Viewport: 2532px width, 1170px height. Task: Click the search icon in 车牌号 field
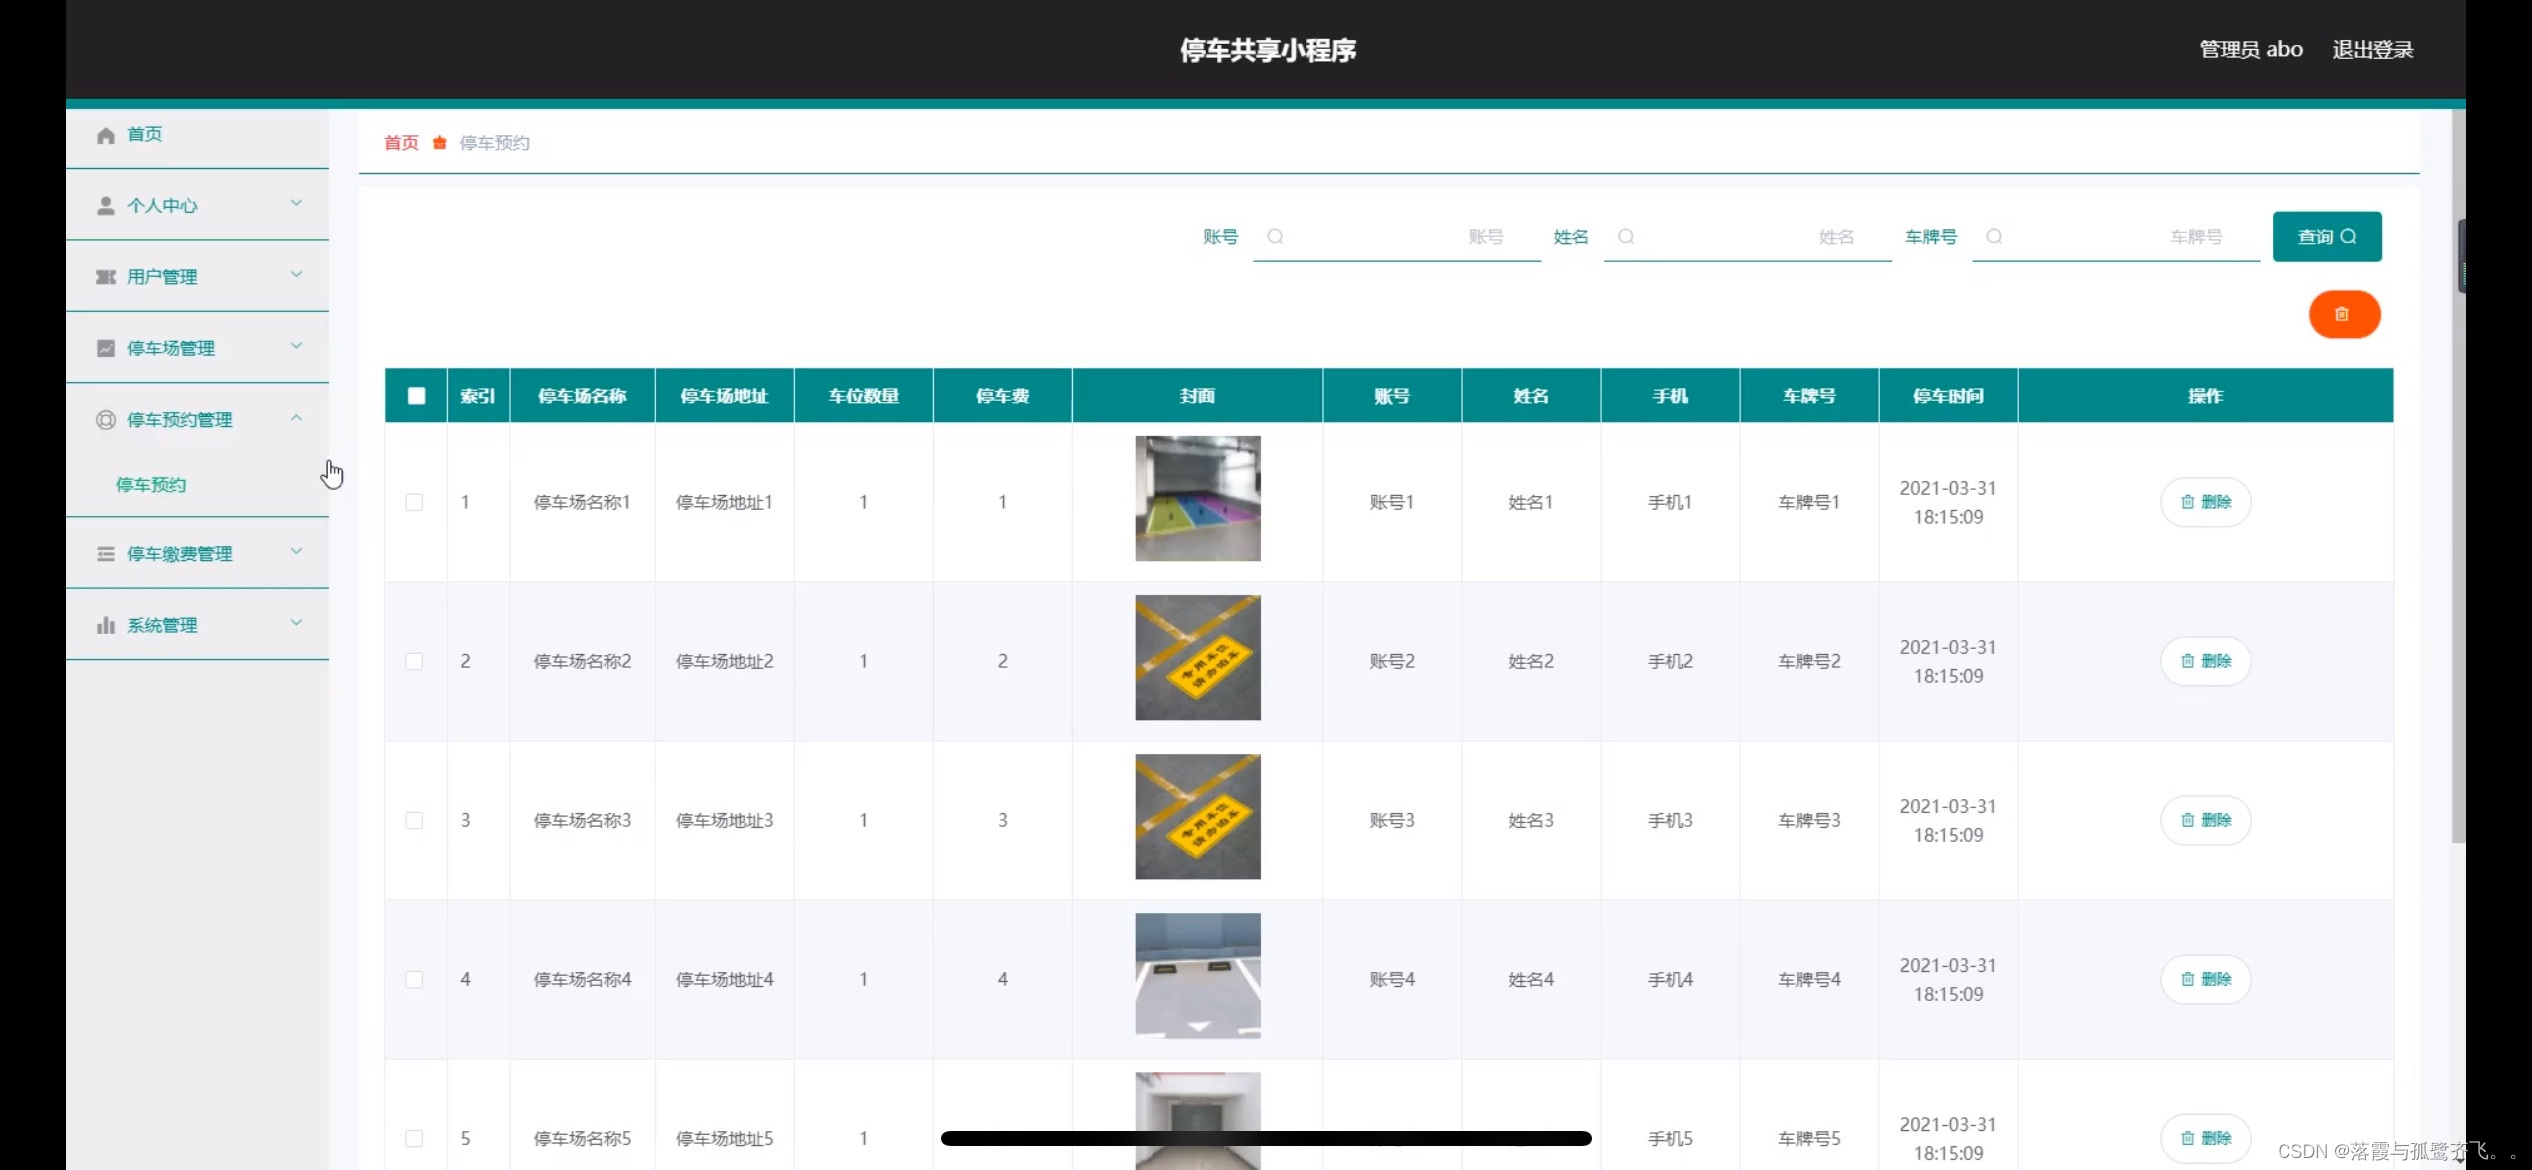pos(1994,237)
